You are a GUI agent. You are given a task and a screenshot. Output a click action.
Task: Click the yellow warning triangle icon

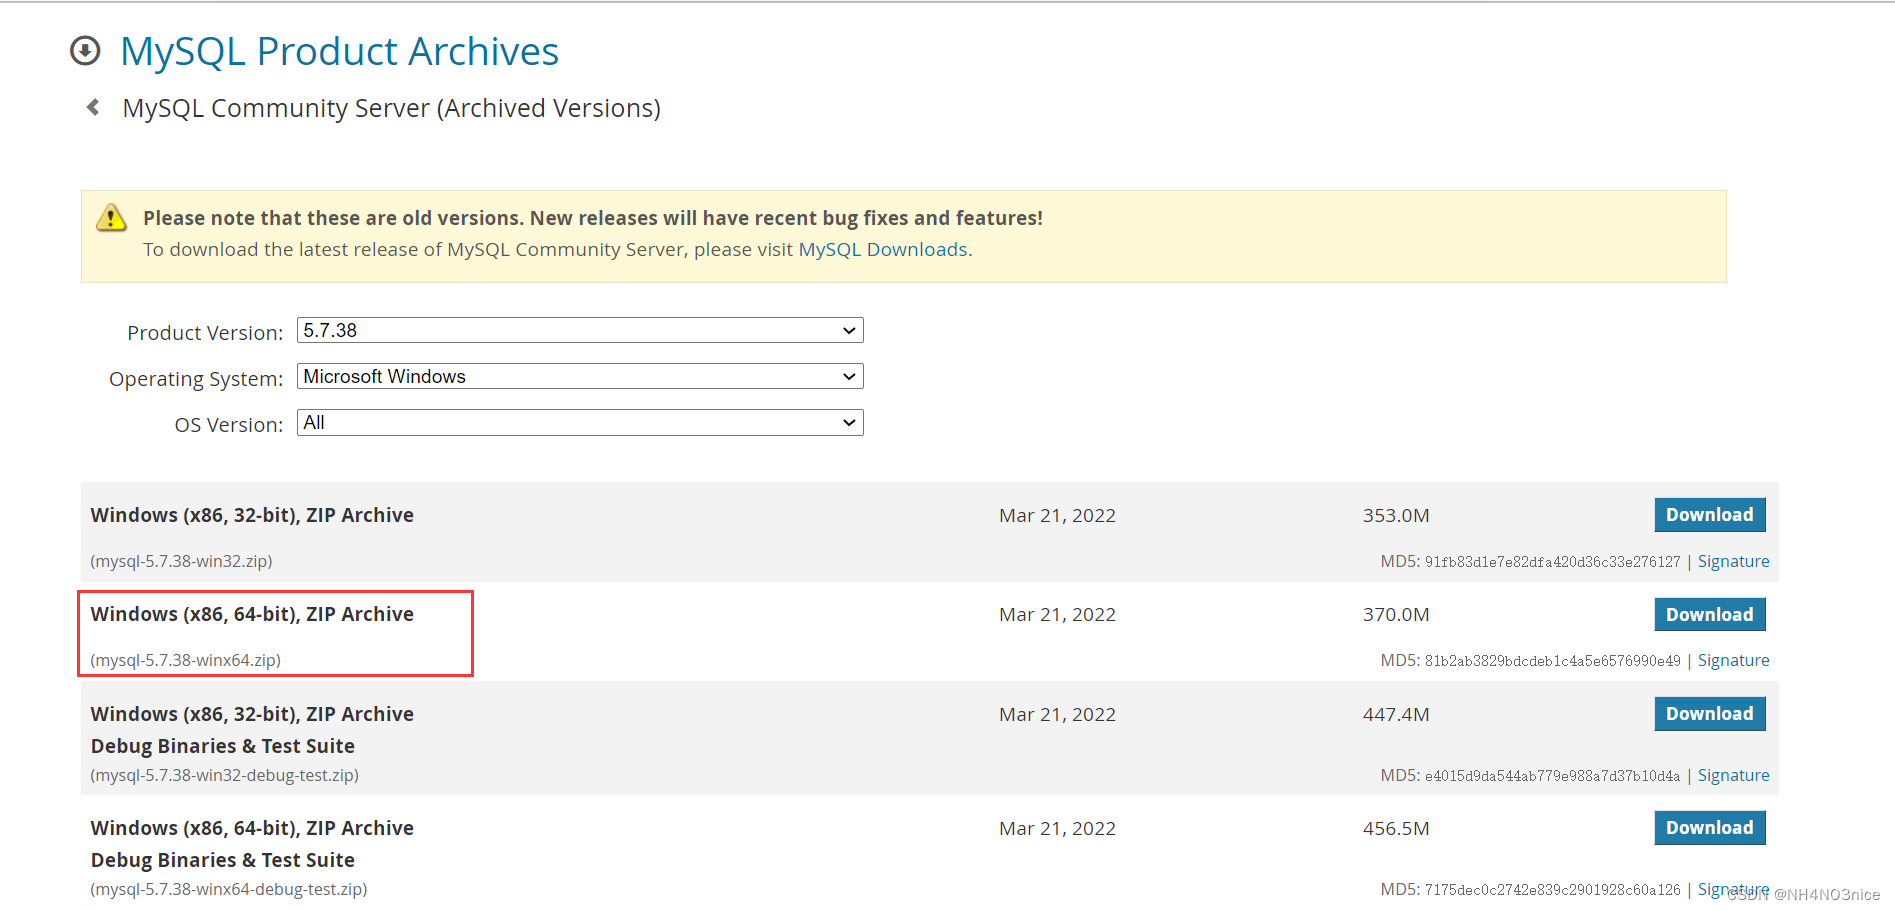pos(111,217)
